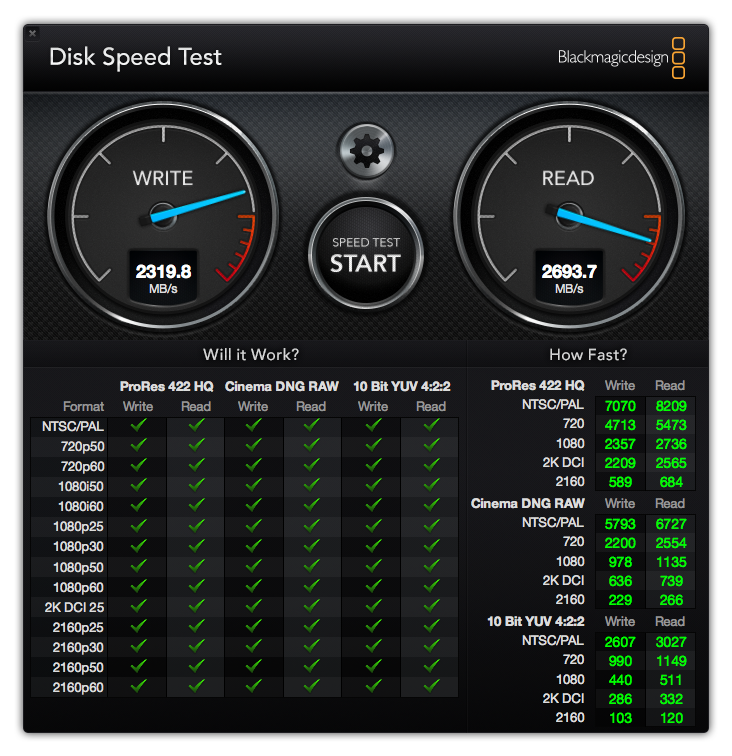This screenshot has height=756, width=732.
Task: Close the Disk Speed Test window
Action: pos(32,33)
